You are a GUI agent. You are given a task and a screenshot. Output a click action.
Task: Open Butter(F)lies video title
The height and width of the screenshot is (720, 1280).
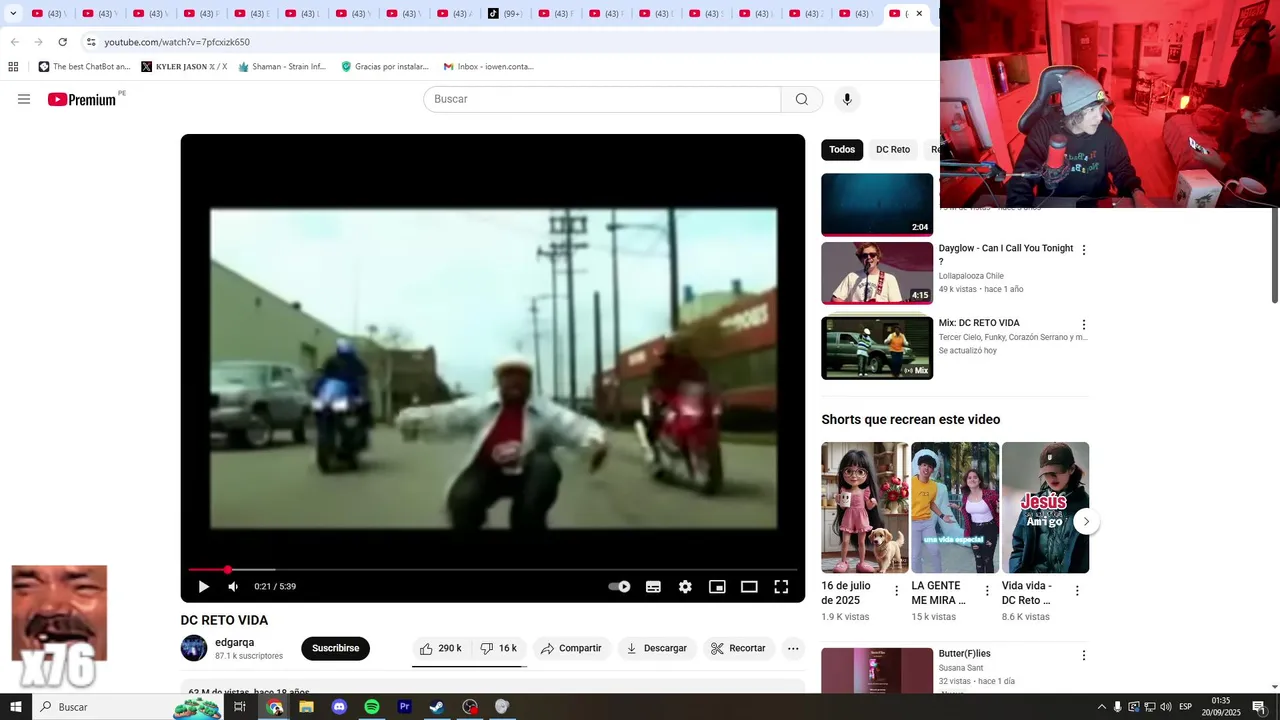964,654
